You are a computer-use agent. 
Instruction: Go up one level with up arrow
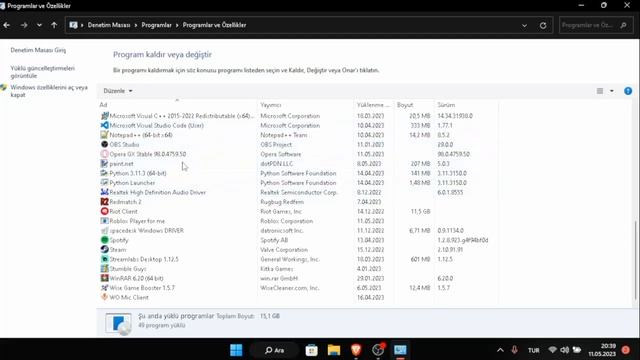pos(54,25)
